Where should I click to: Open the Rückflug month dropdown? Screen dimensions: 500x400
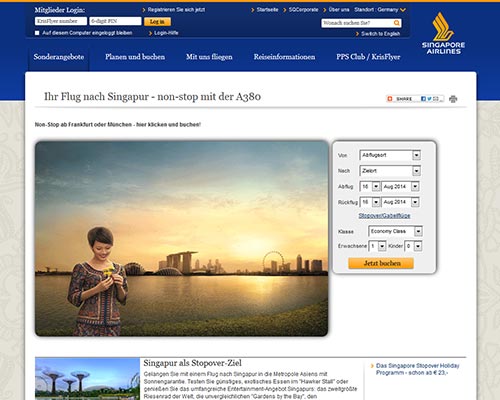(400, 202)
